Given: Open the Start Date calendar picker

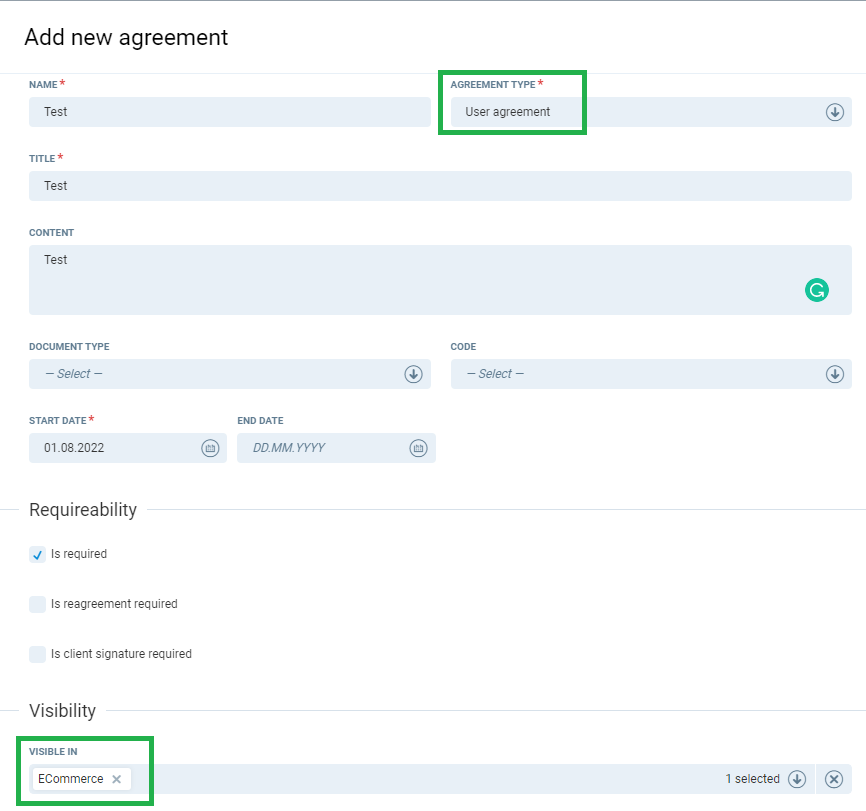Looking at the screenshot, I should (210, 448).
